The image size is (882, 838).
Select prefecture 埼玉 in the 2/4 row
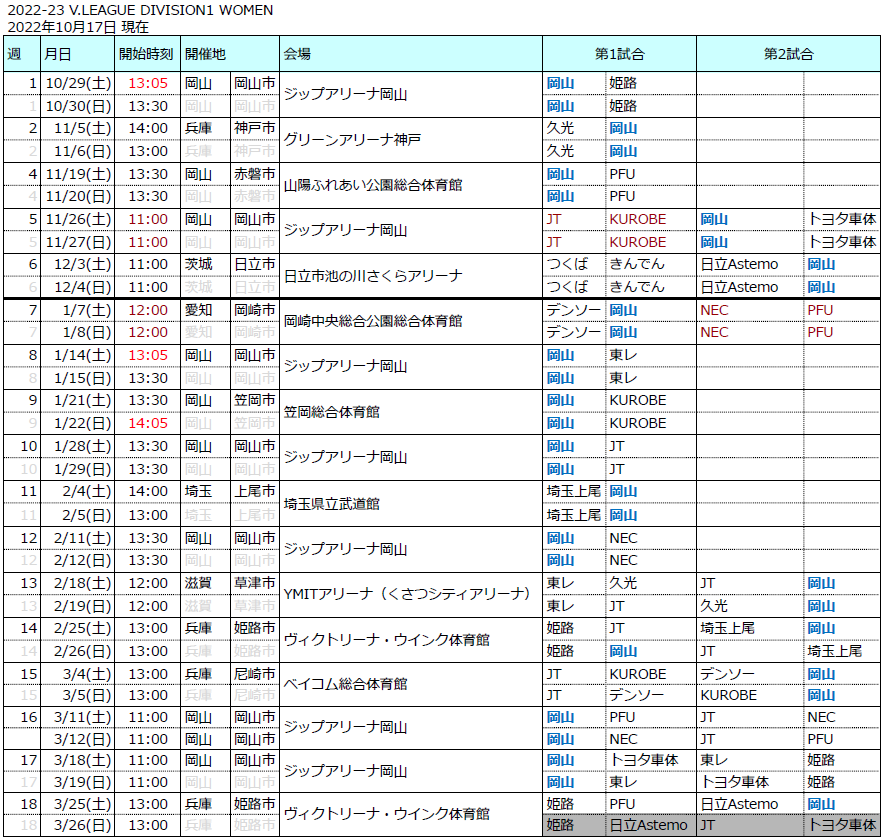coord(199,492)
